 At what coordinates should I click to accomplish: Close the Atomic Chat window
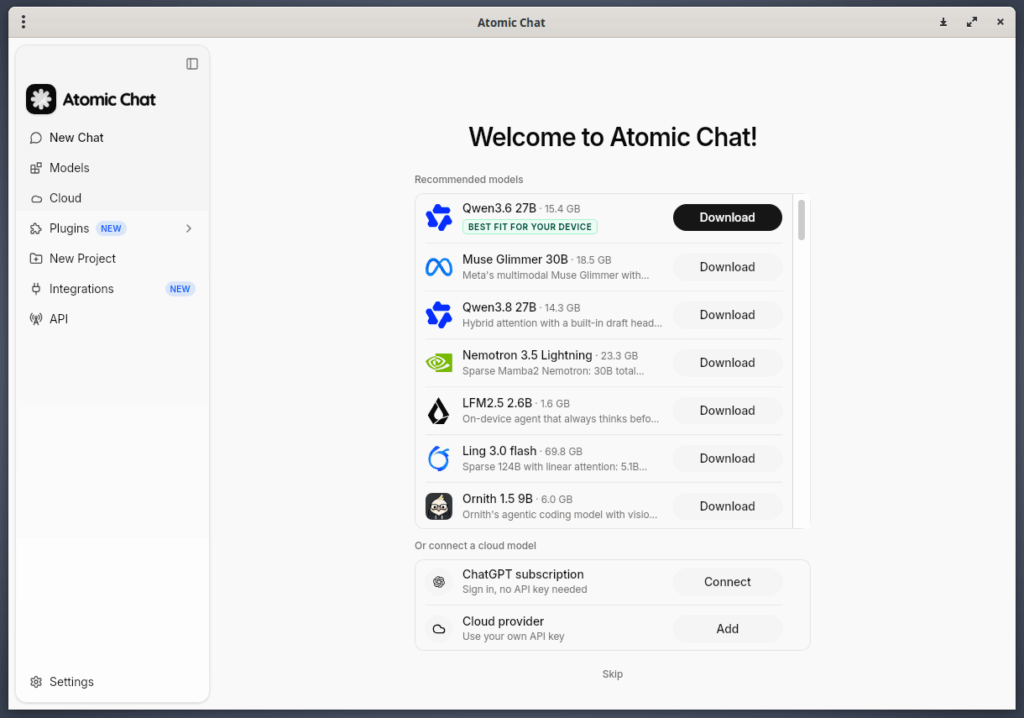point(1000,22)
